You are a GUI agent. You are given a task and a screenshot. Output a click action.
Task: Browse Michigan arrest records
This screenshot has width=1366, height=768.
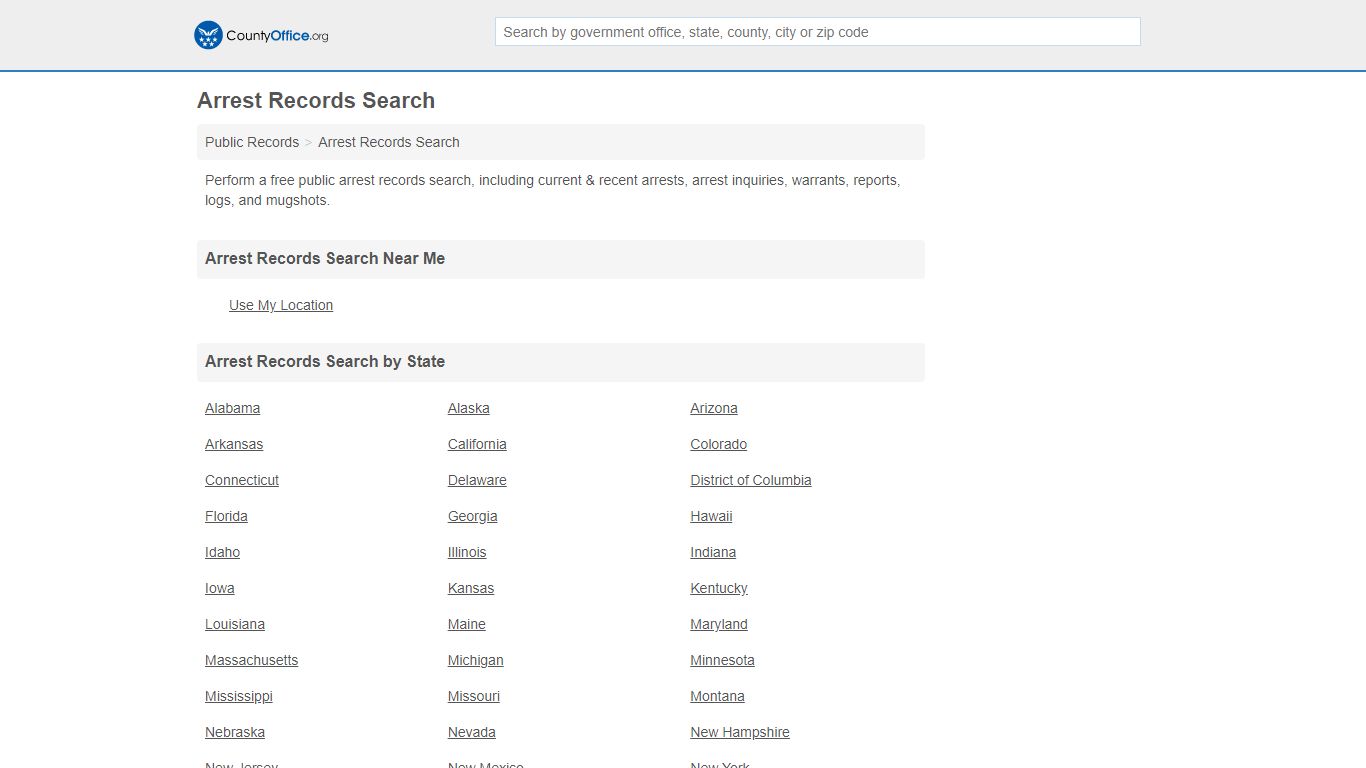476,660
